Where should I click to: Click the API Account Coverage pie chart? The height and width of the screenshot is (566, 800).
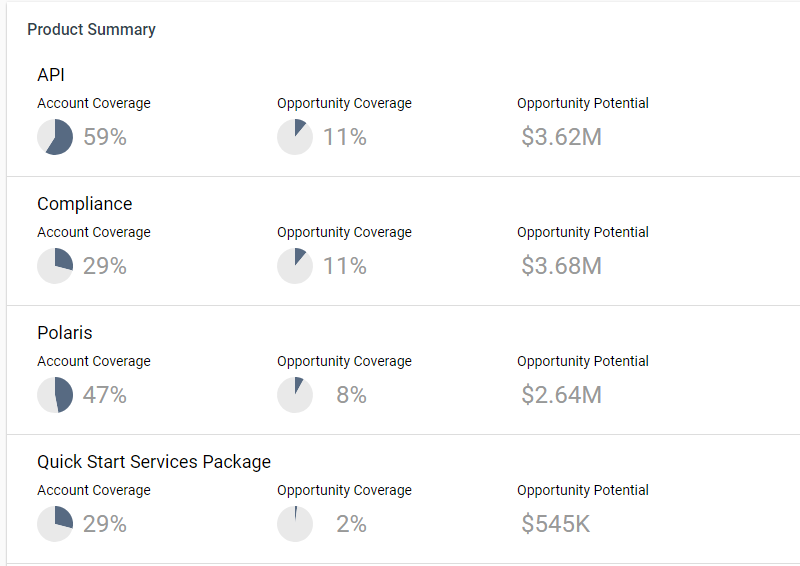(x=55, y=137)
